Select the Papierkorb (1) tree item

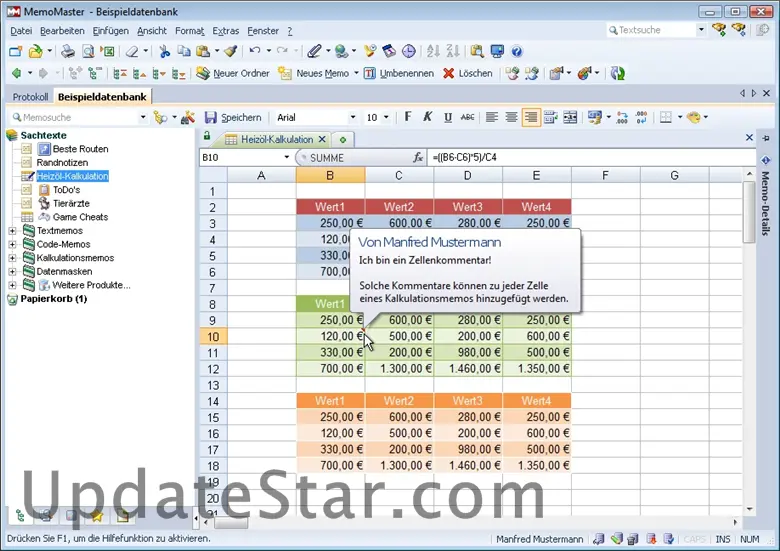pos(53,299)
